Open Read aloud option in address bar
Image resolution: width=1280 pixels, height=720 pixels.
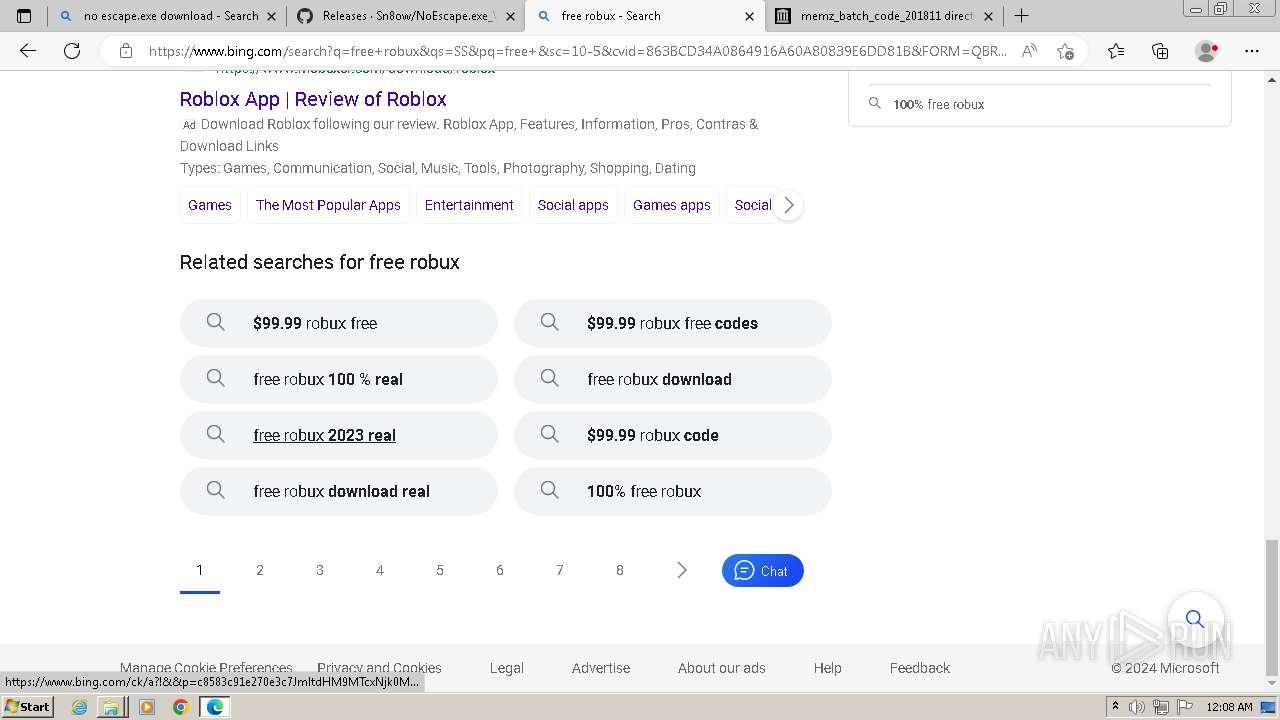coord(1029,51)
